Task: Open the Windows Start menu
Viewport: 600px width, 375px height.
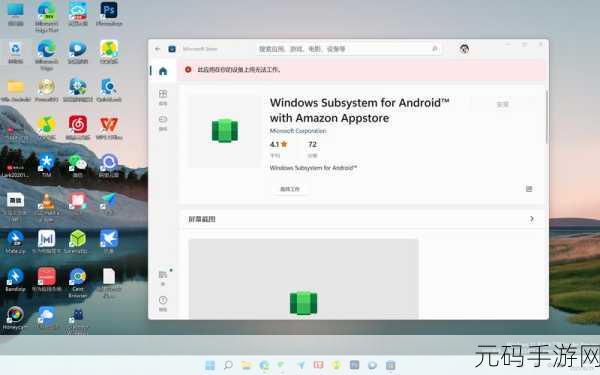Action: [210, 365]
